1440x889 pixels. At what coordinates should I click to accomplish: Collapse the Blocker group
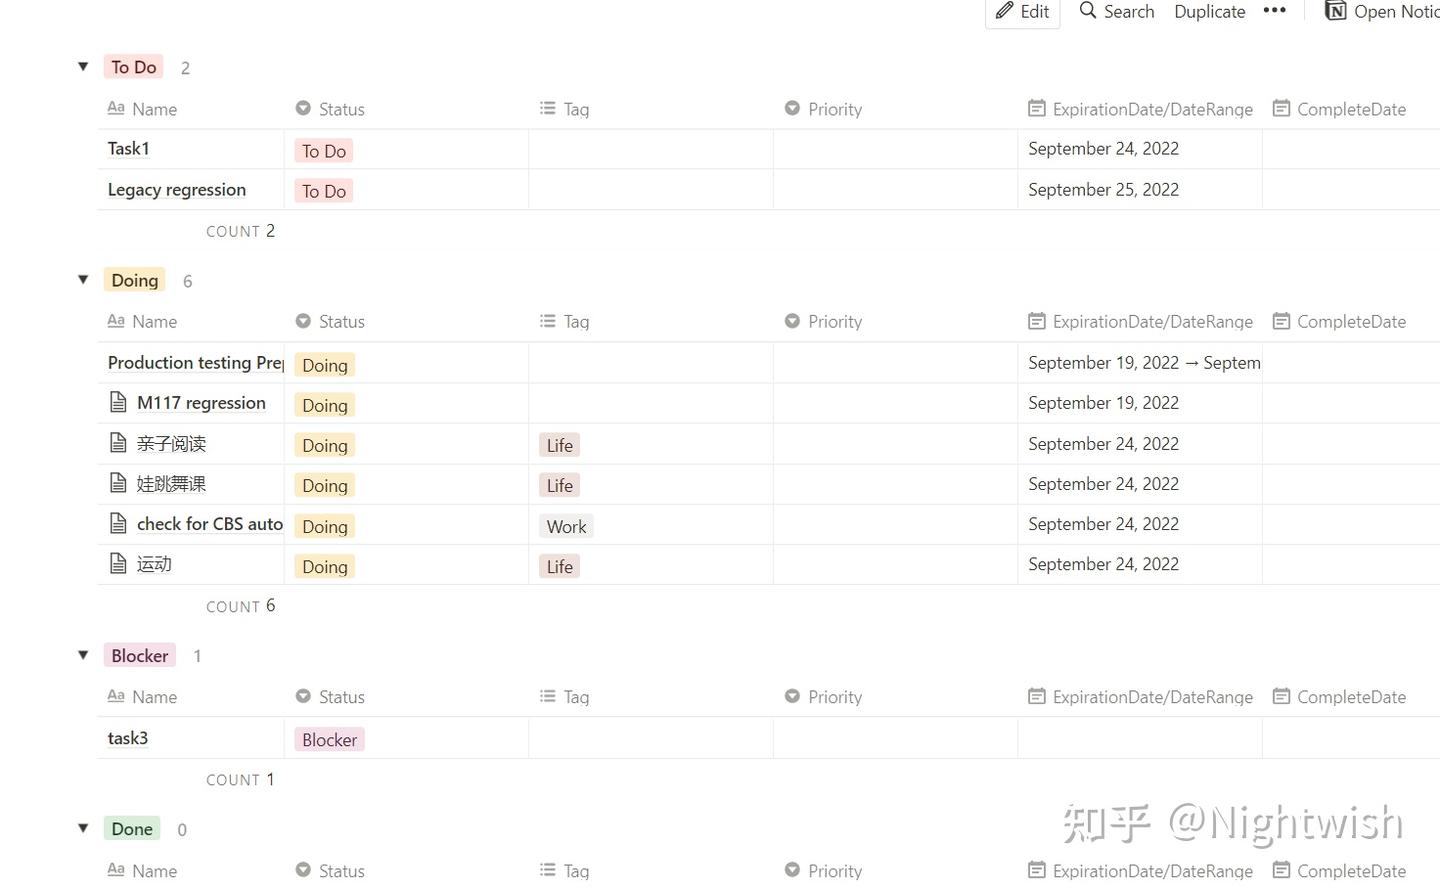83,655
